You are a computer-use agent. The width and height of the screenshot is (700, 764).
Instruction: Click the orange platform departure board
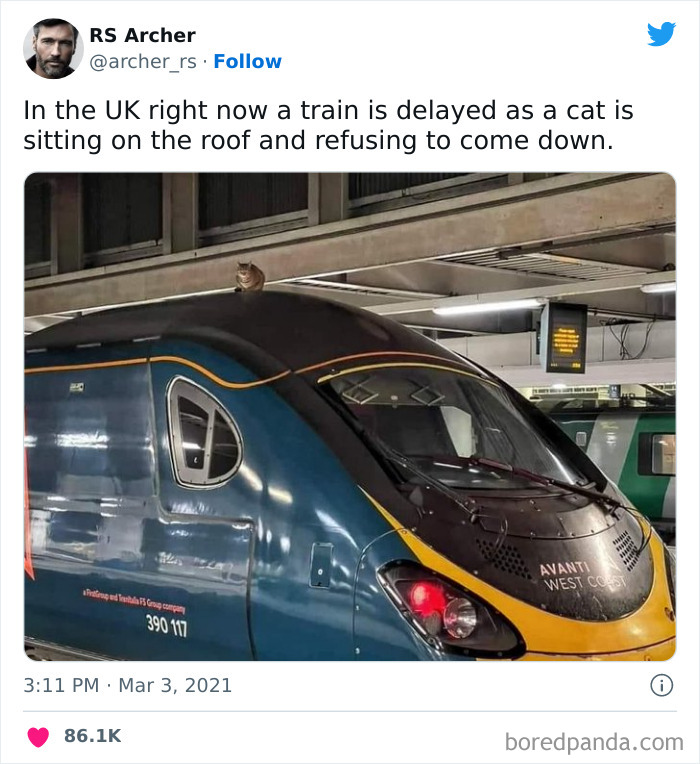click(565, 338)
